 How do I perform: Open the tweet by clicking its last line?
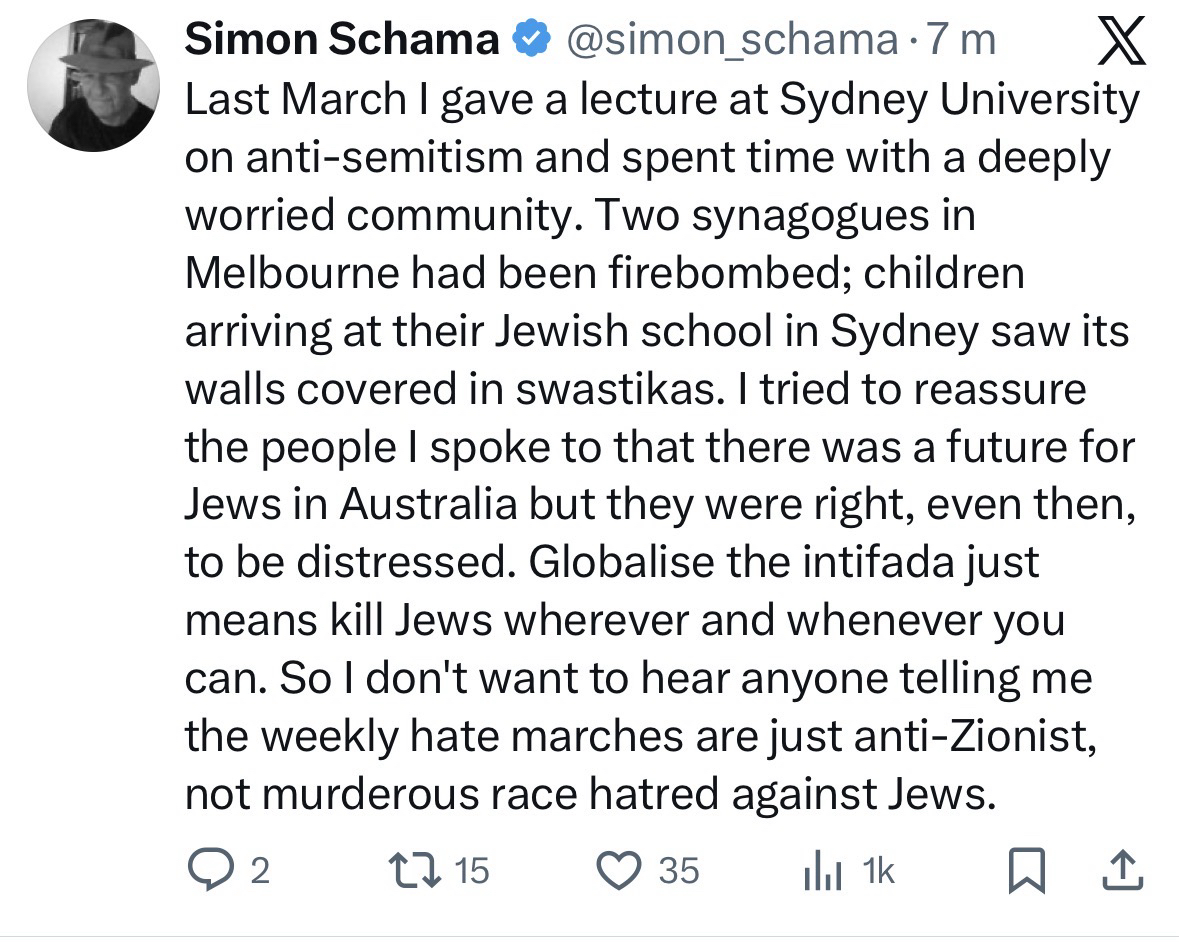coord(590,793)
